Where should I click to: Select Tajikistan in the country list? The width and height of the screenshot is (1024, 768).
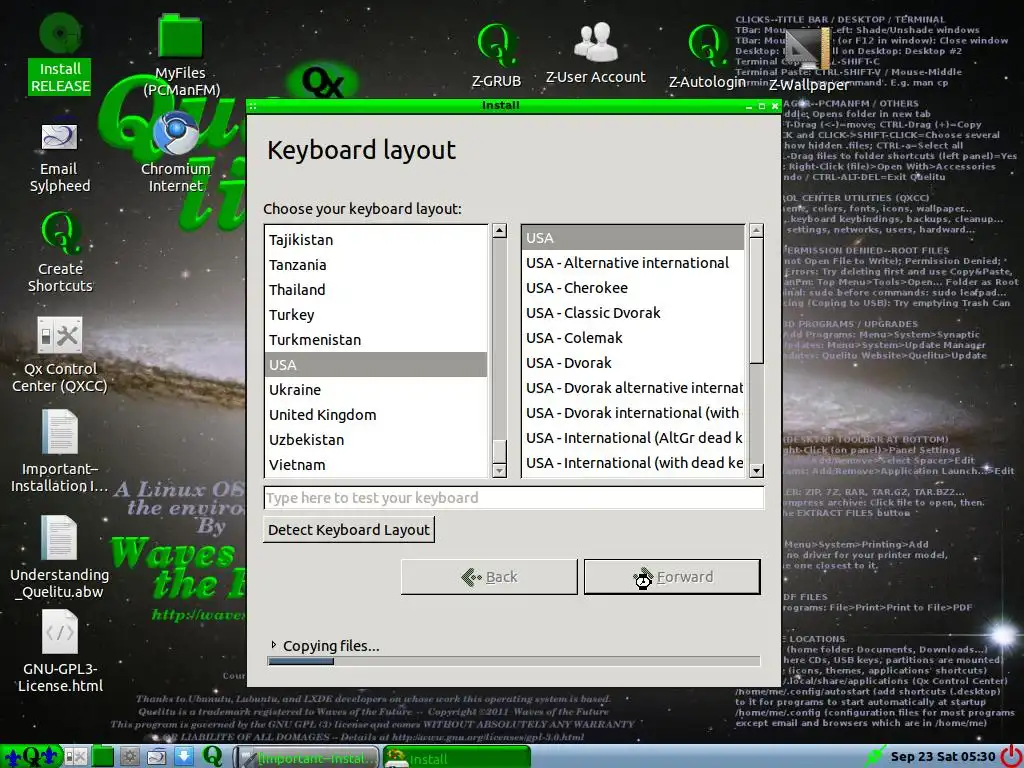[376, 240]
